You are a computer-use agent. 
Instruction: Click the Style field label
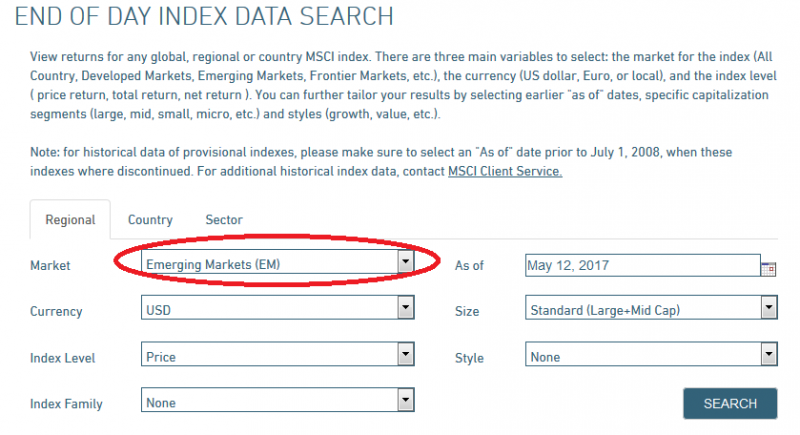tap(469, 358)
